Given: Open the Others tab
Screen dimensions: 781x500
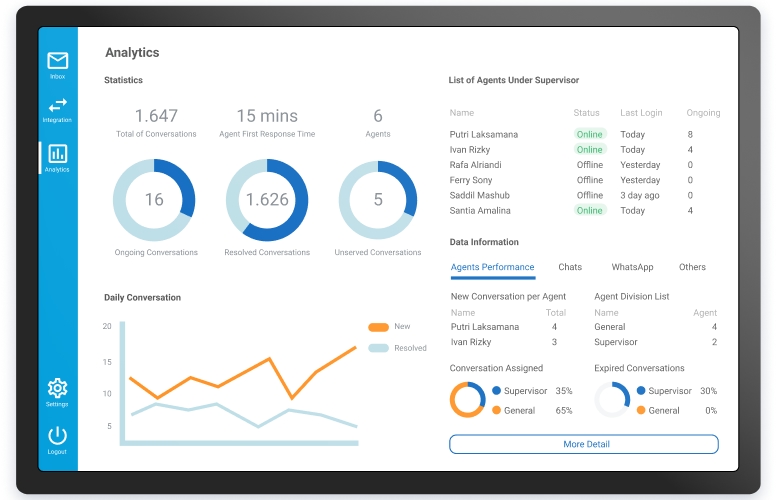Looking at the screenshot, I should tap(692, 267).
